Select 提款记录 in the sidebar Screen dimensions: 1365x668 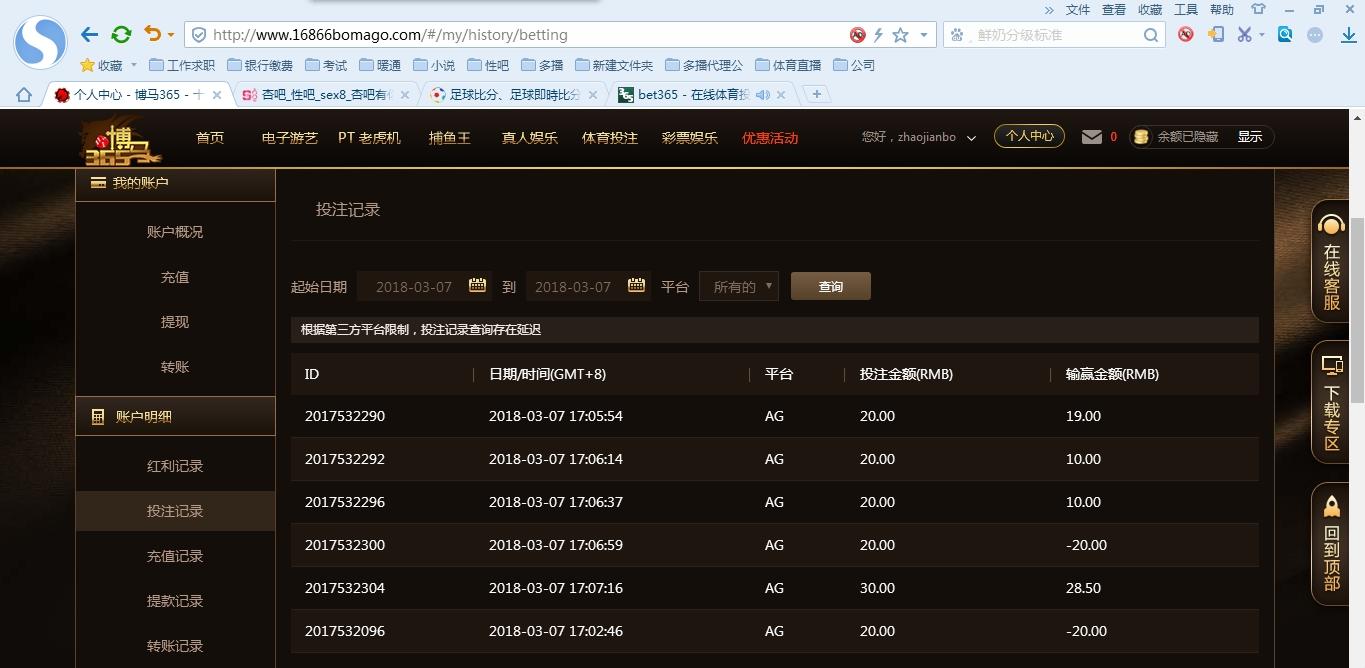pos(175,601)
